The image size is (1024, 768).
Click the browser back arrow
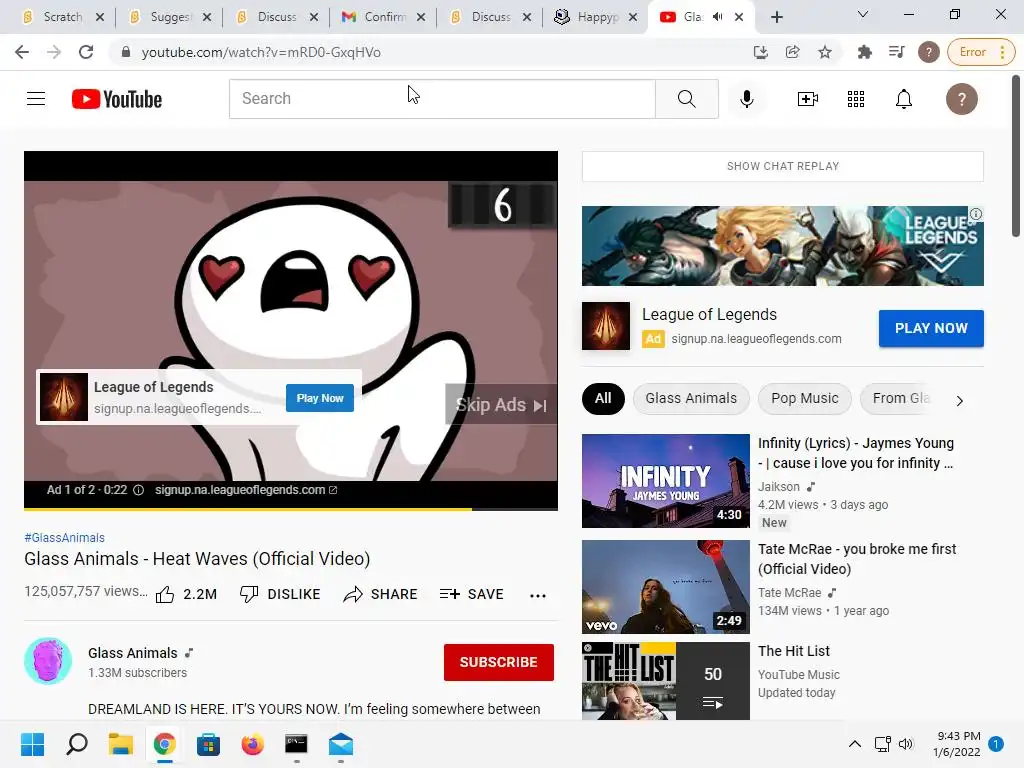[x=22, y=52]
